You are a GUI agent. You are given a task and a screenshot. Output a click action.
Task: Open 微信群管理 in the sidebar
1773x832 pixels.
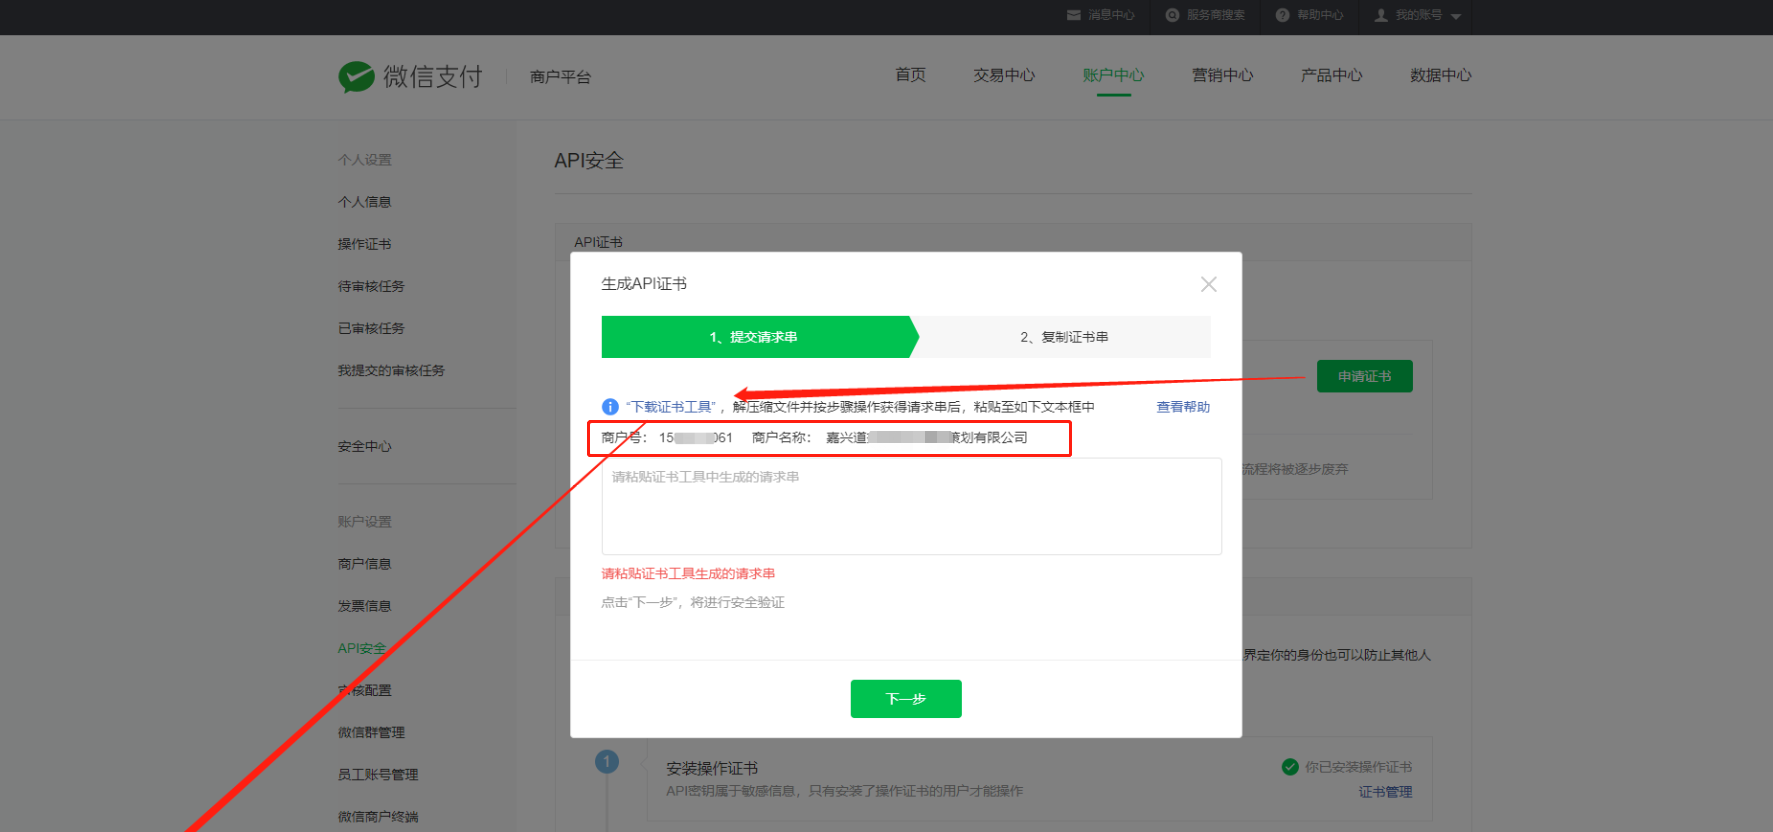(371, 732)
